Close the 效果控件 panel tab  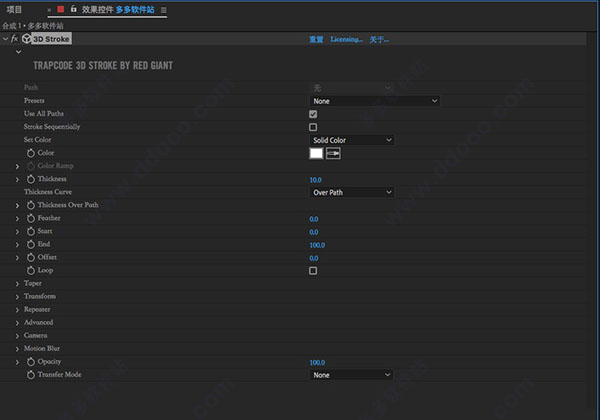49,10
